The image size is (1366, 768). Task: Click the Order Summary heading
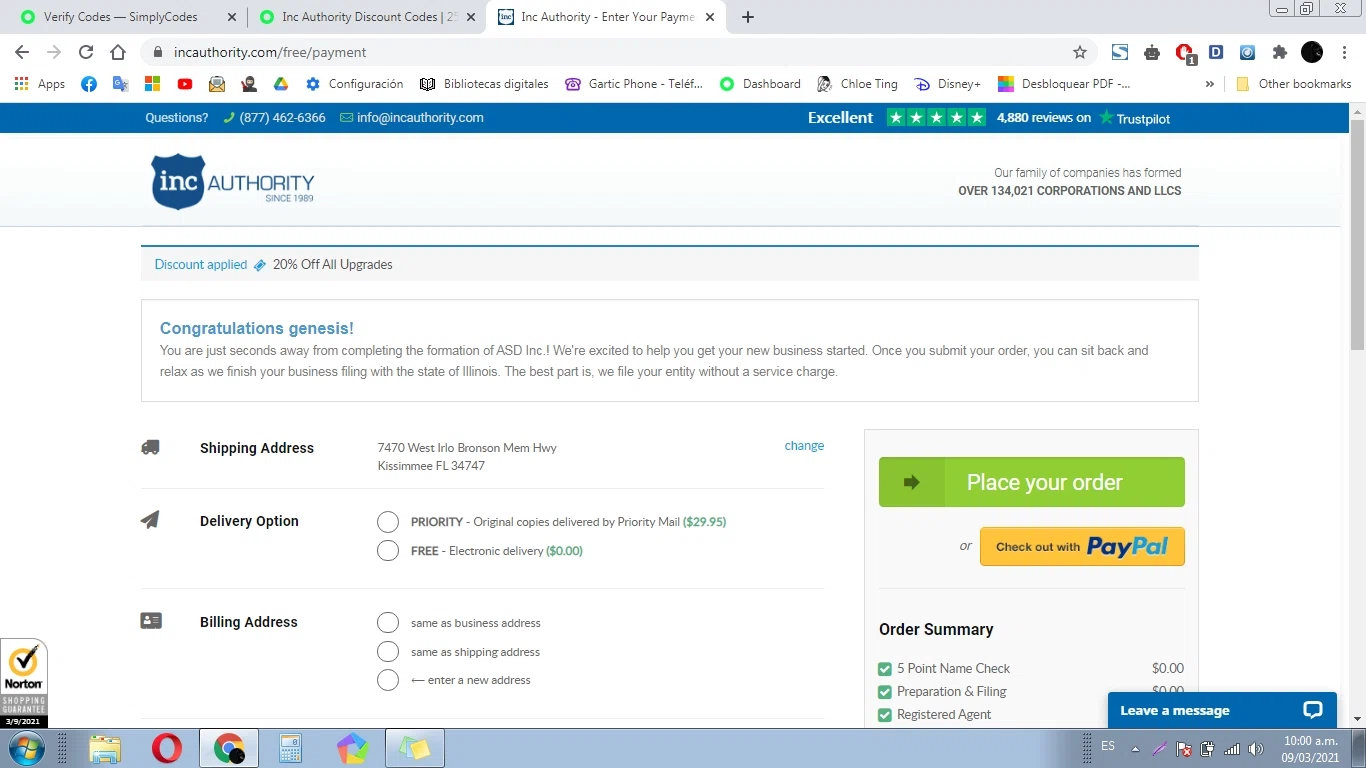[x=936, y=629]
